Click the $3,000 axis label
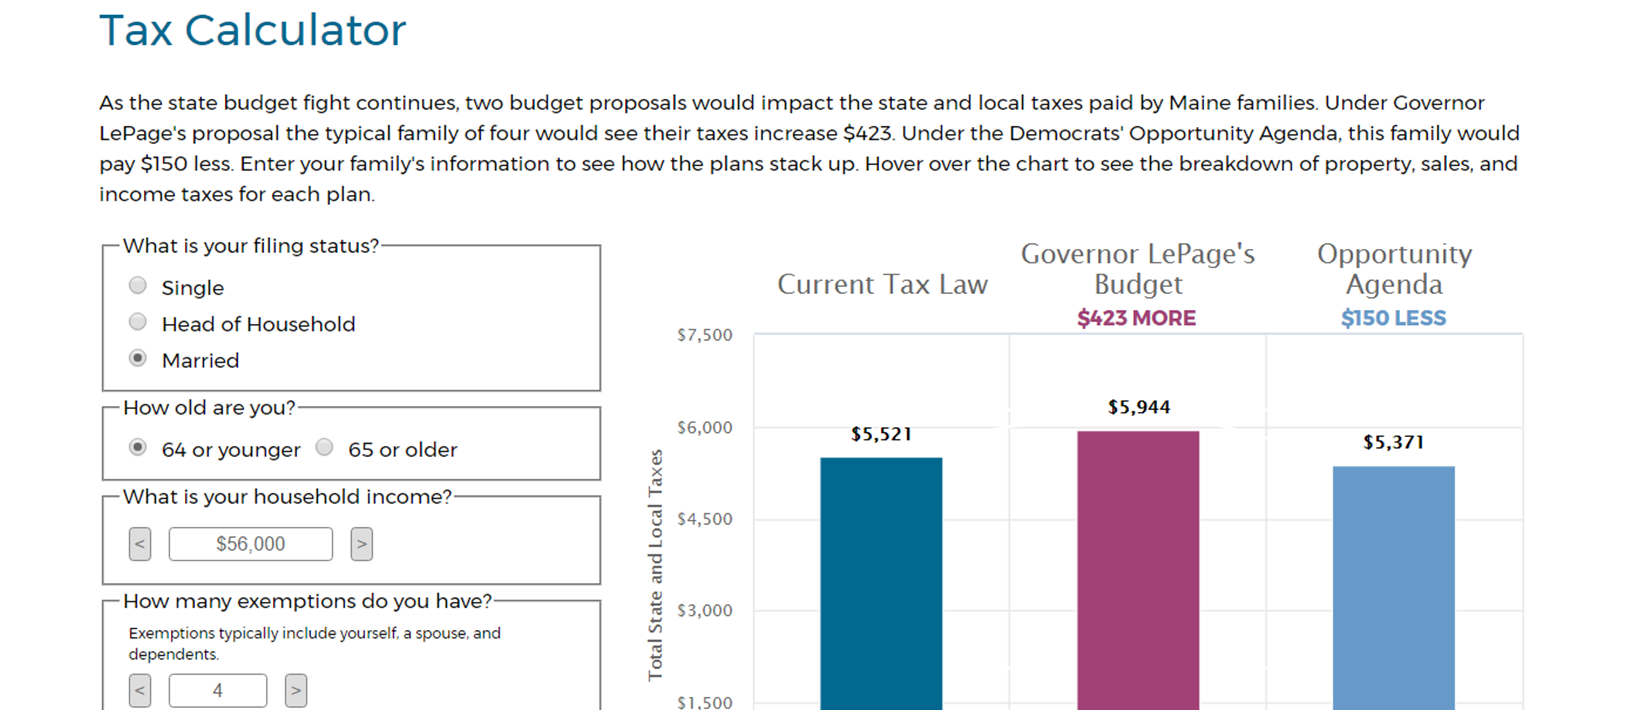1632x720 pixels. coord(705,610)
